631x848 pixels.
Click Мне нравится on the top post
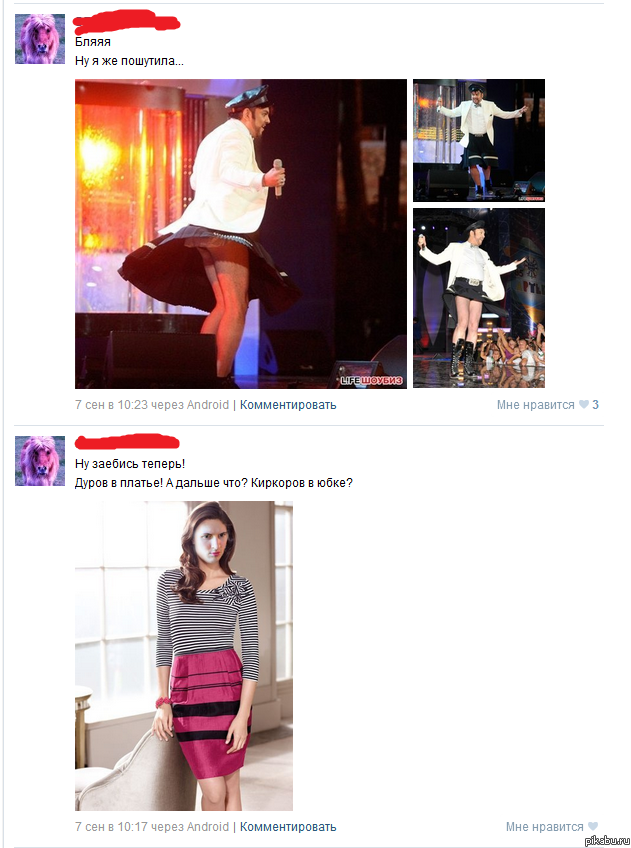[x=535, y=405]
